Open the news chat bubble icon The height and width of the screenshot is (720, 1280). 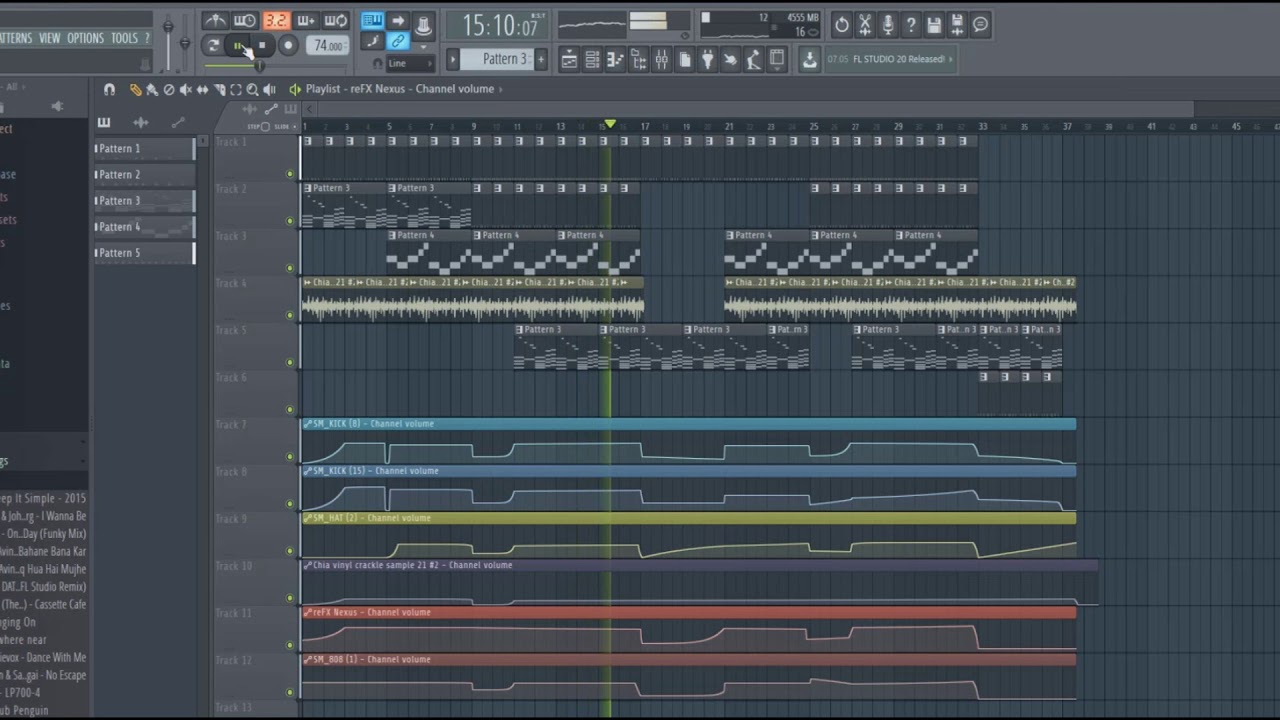pyautogui.click(x=980, y=25)
